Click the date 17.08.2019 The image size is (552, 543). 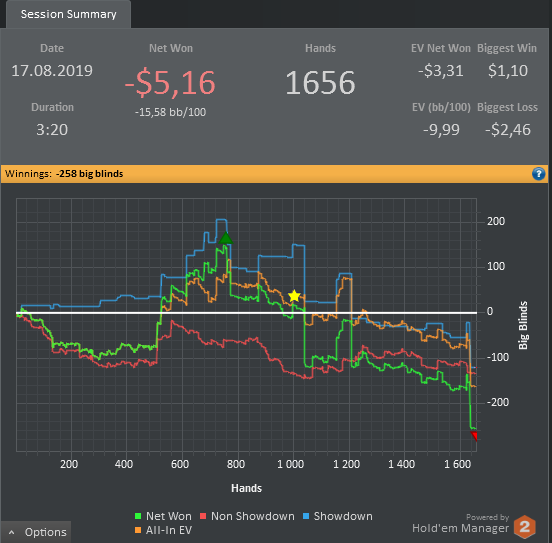click(52, 71)
